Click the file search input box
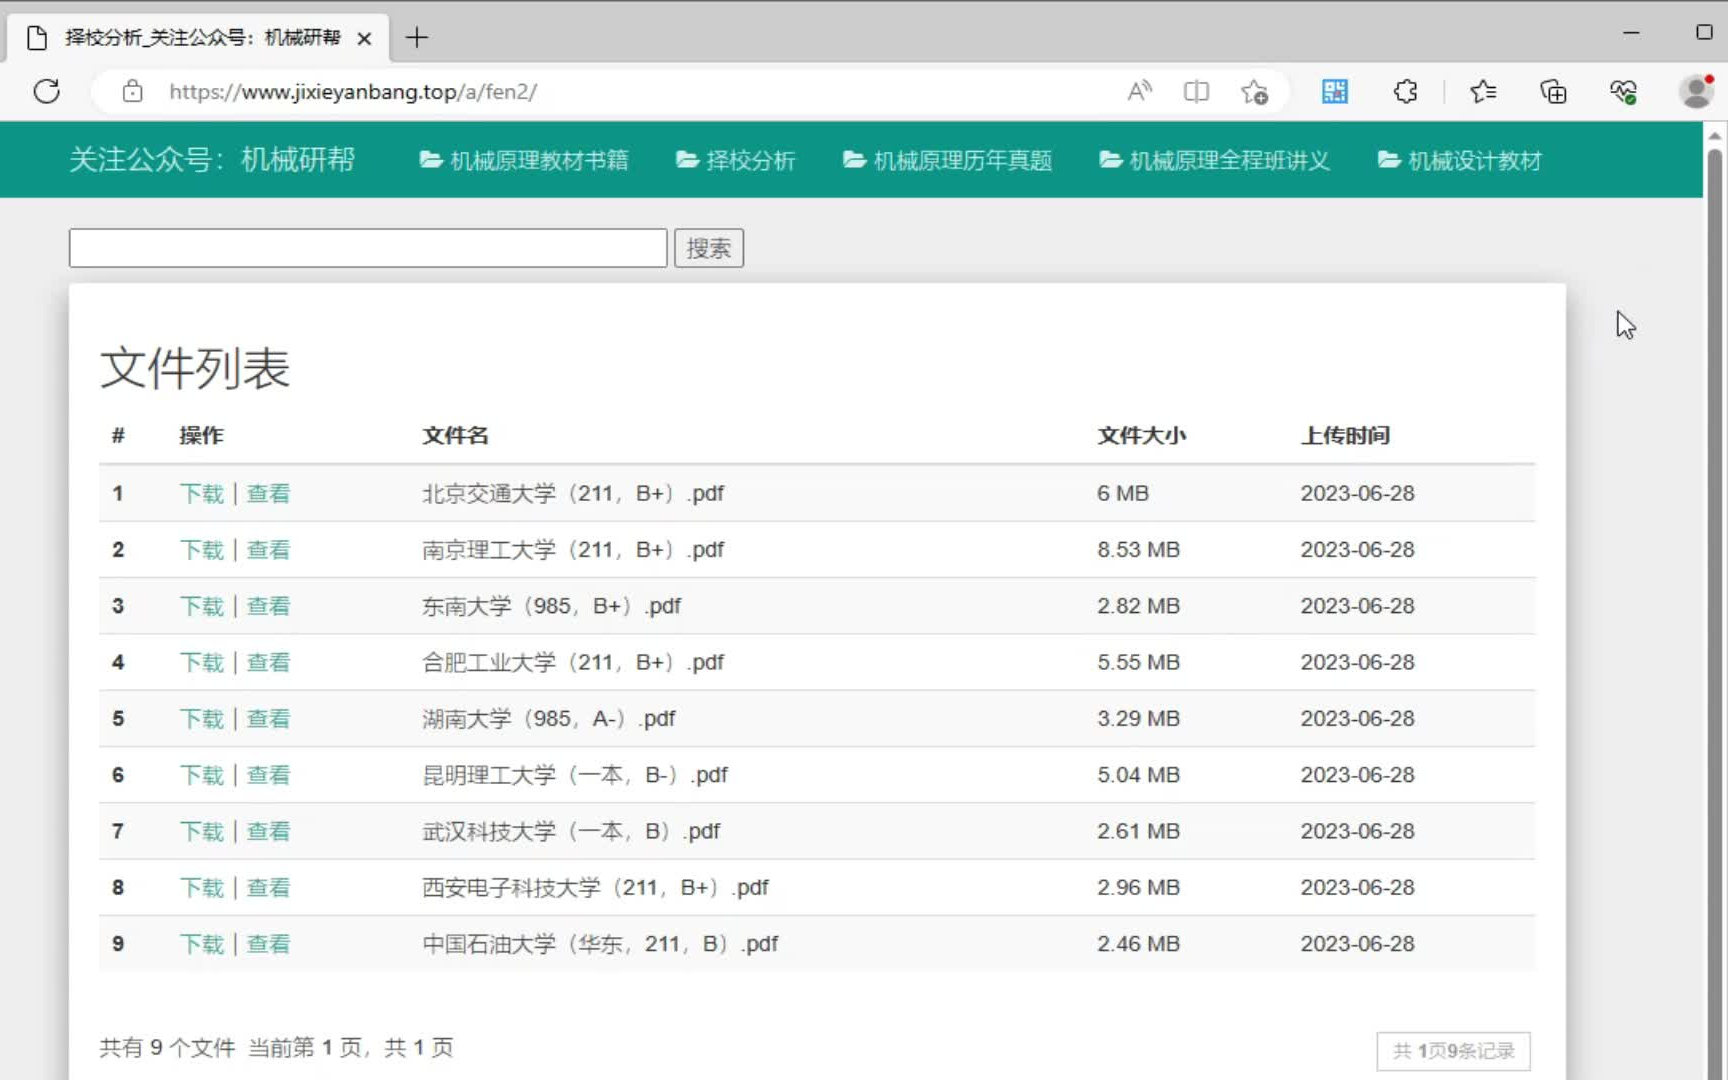 (x=368, y=248)
